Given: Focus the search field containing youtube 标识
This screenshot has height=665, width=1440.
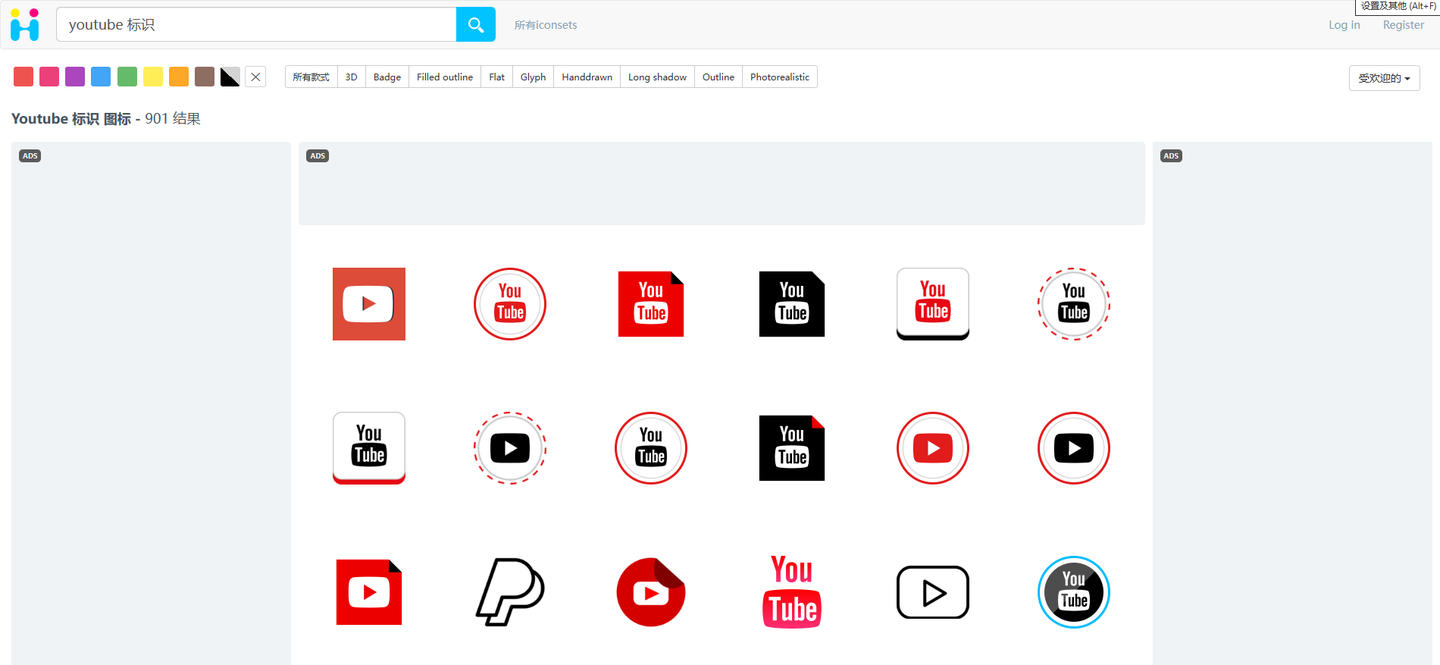Looking at the screenshot, I should coord(256,25).
